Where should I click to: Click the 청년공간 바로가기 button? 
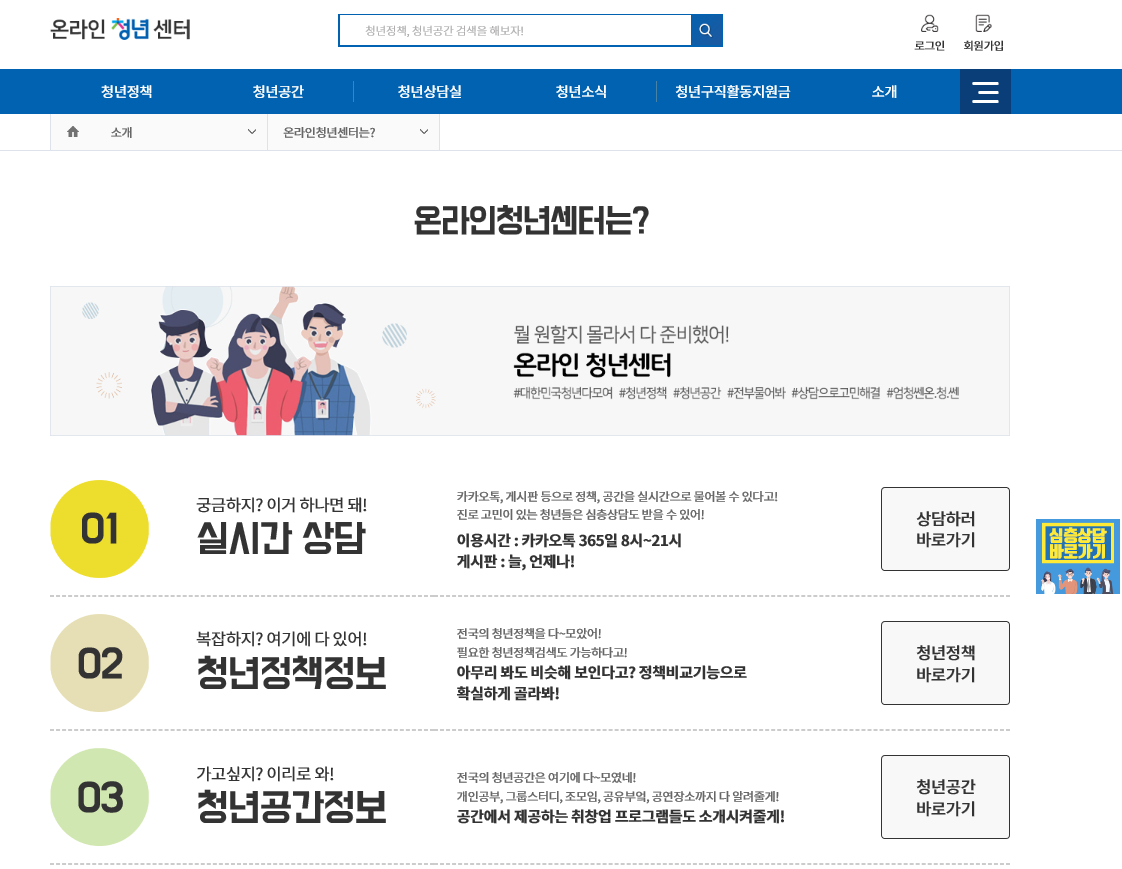(x=945, y=796)
